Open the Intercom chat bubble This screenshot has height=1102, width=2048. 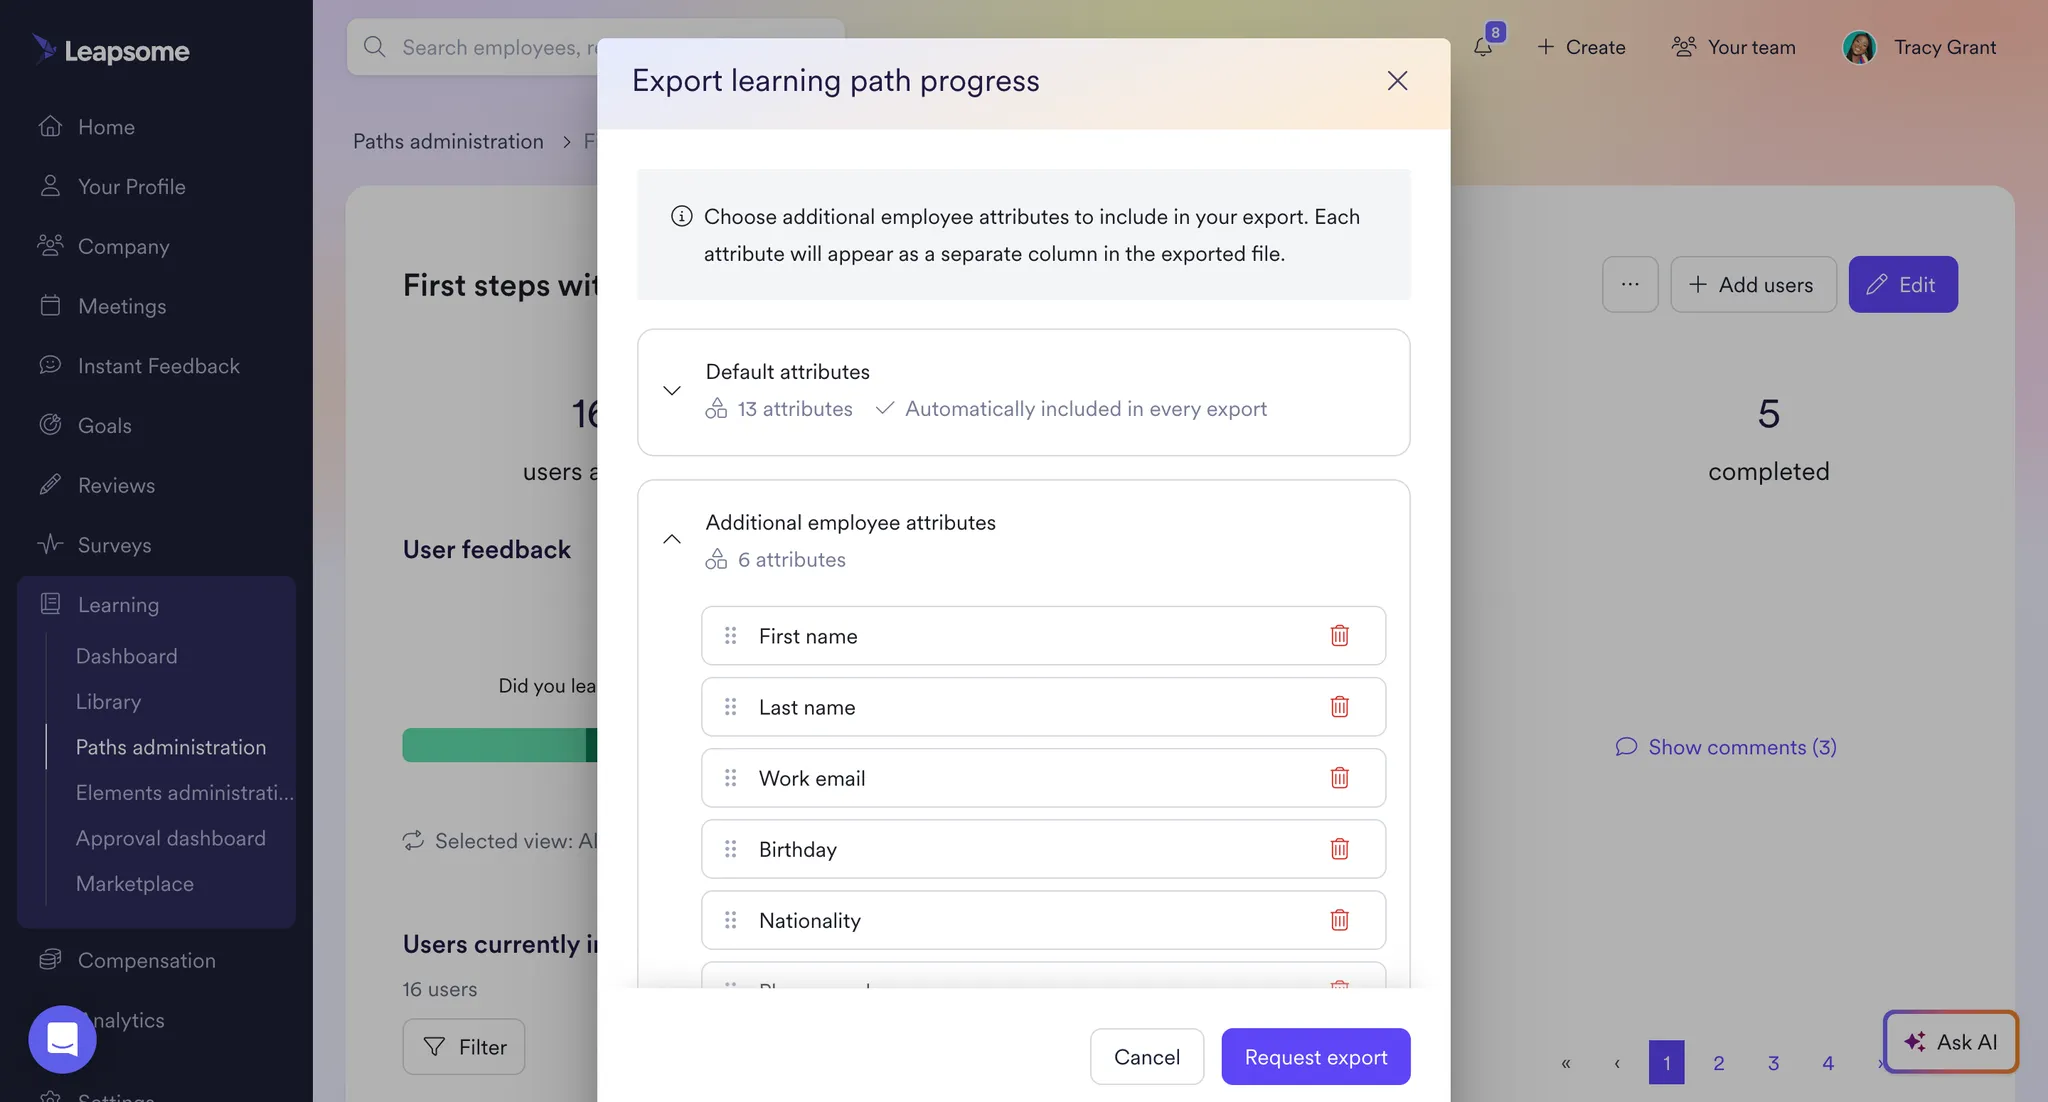62,1039
